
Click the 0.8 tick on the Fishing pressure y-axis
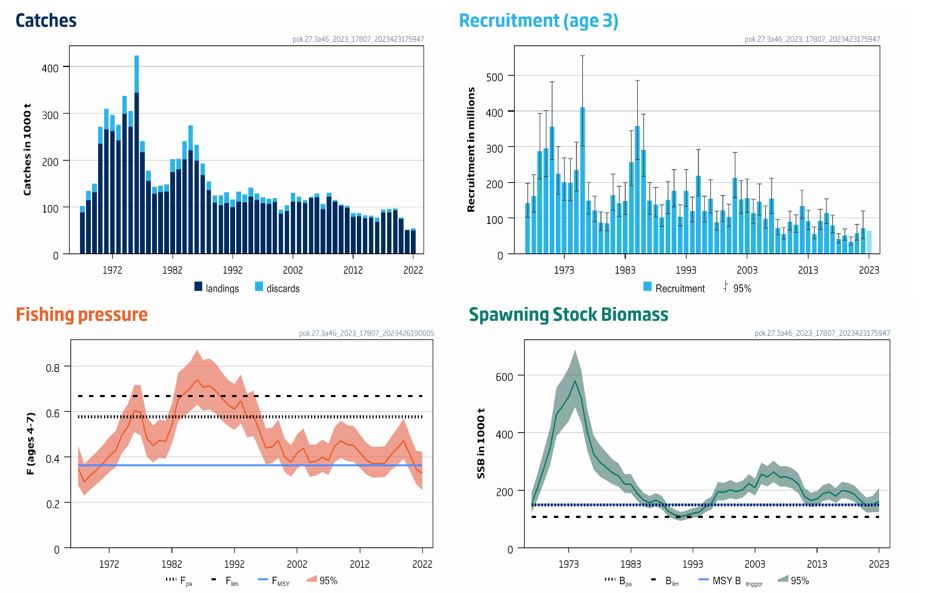[x=53, y=367]
